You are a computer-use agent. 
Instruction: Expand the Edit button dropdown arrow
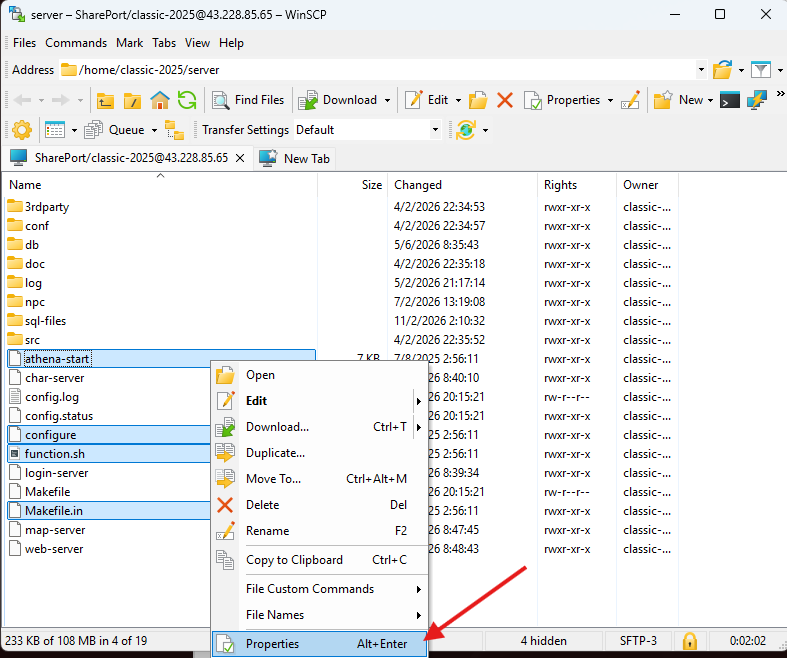pos(458,100)
